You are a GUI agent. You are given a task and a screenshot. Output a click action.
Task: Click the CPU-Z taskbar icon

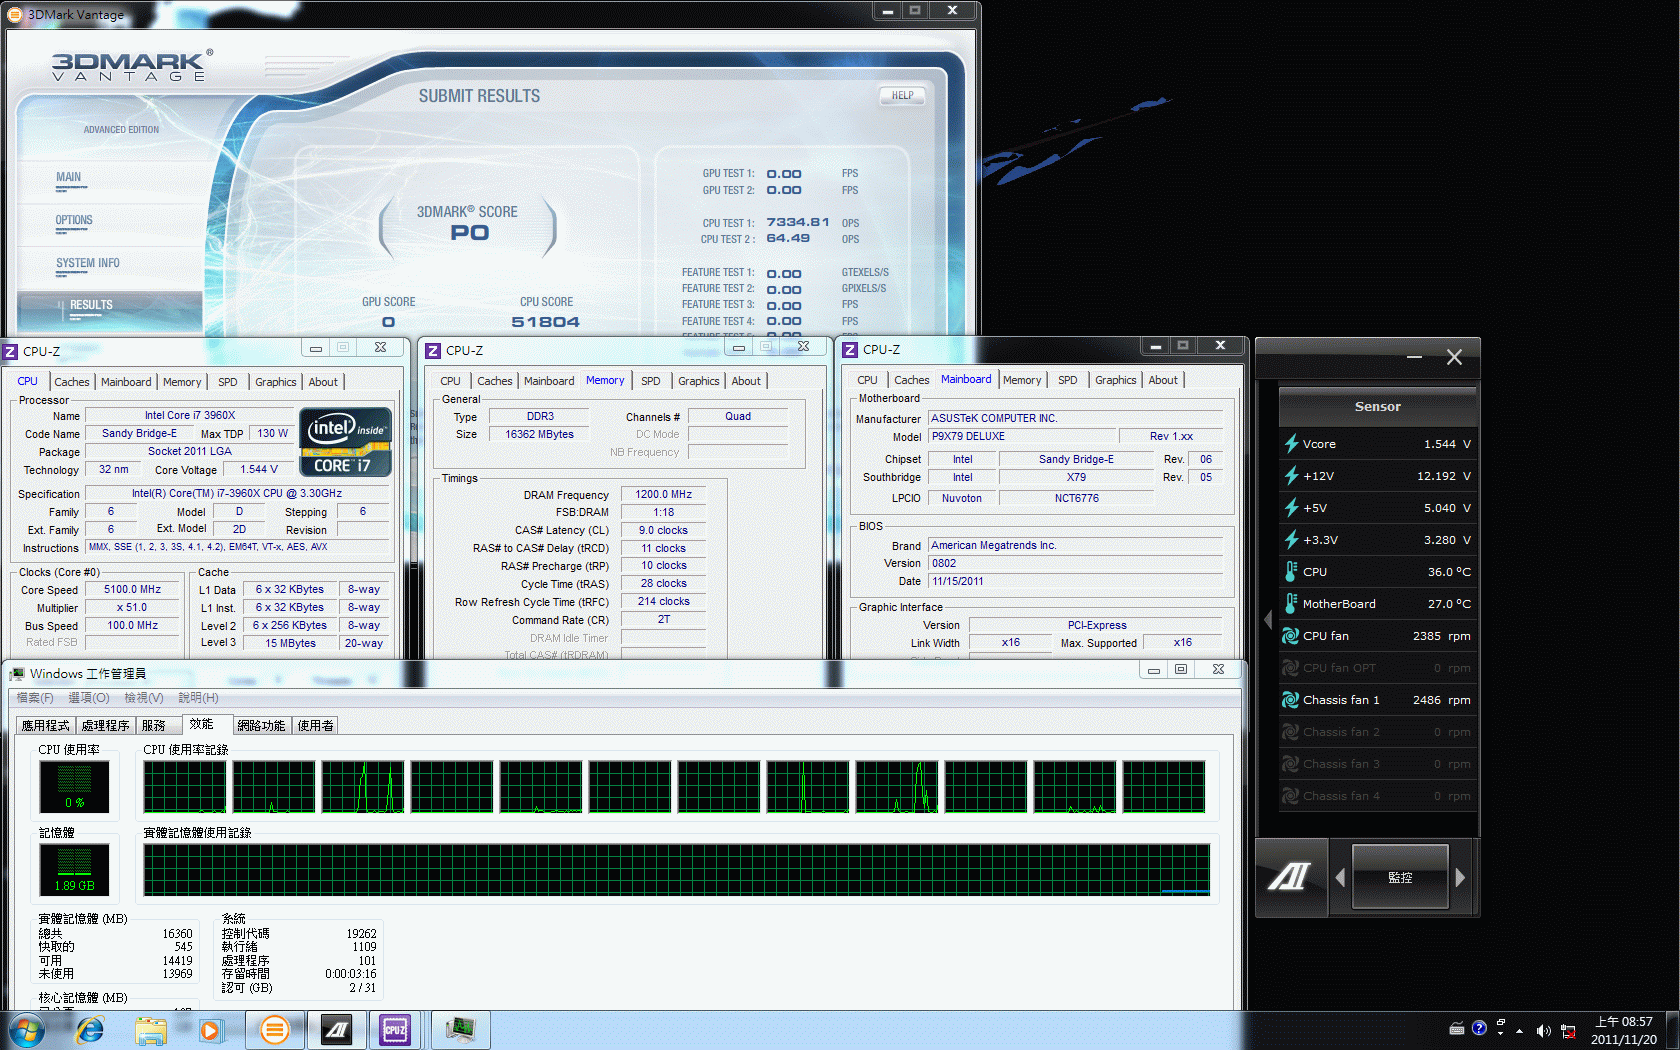pos(395,1030)
